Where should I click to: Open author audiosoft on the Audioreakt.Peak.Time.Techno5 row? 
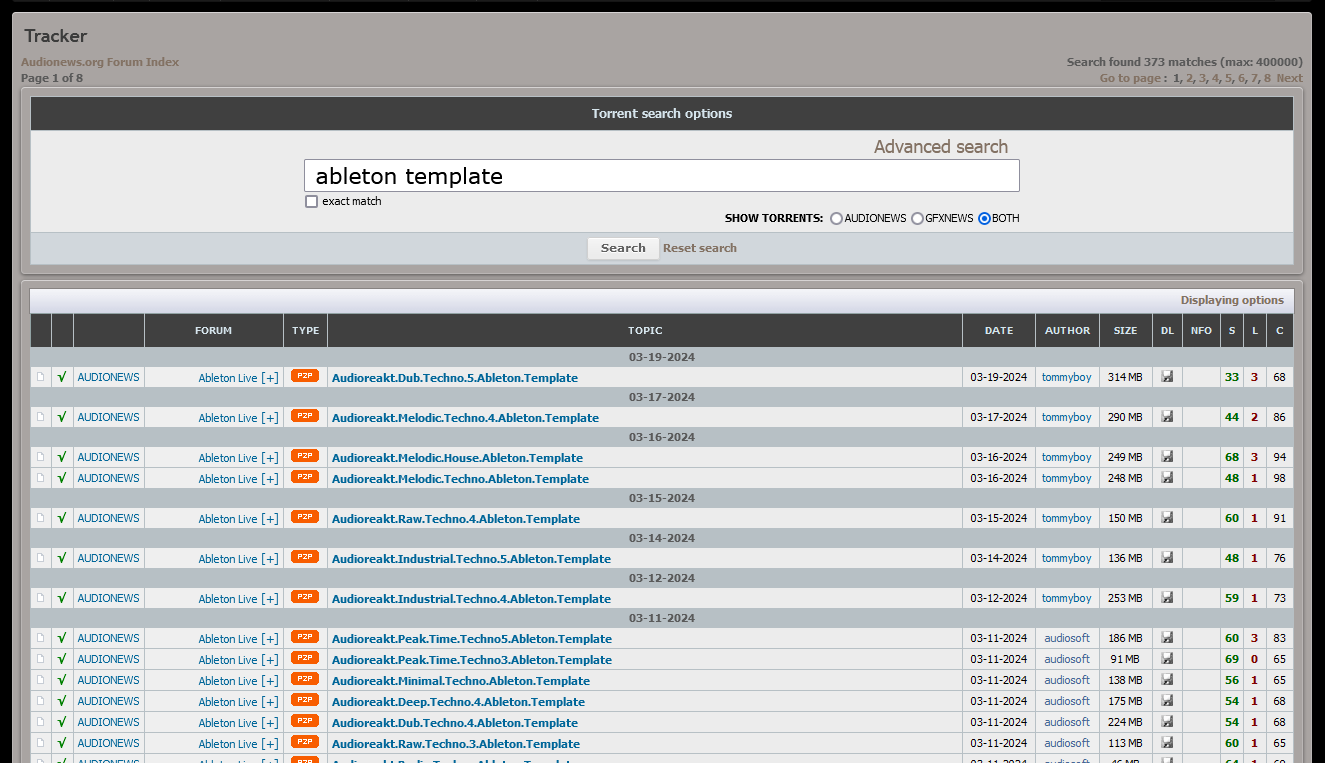[1067, 638]
